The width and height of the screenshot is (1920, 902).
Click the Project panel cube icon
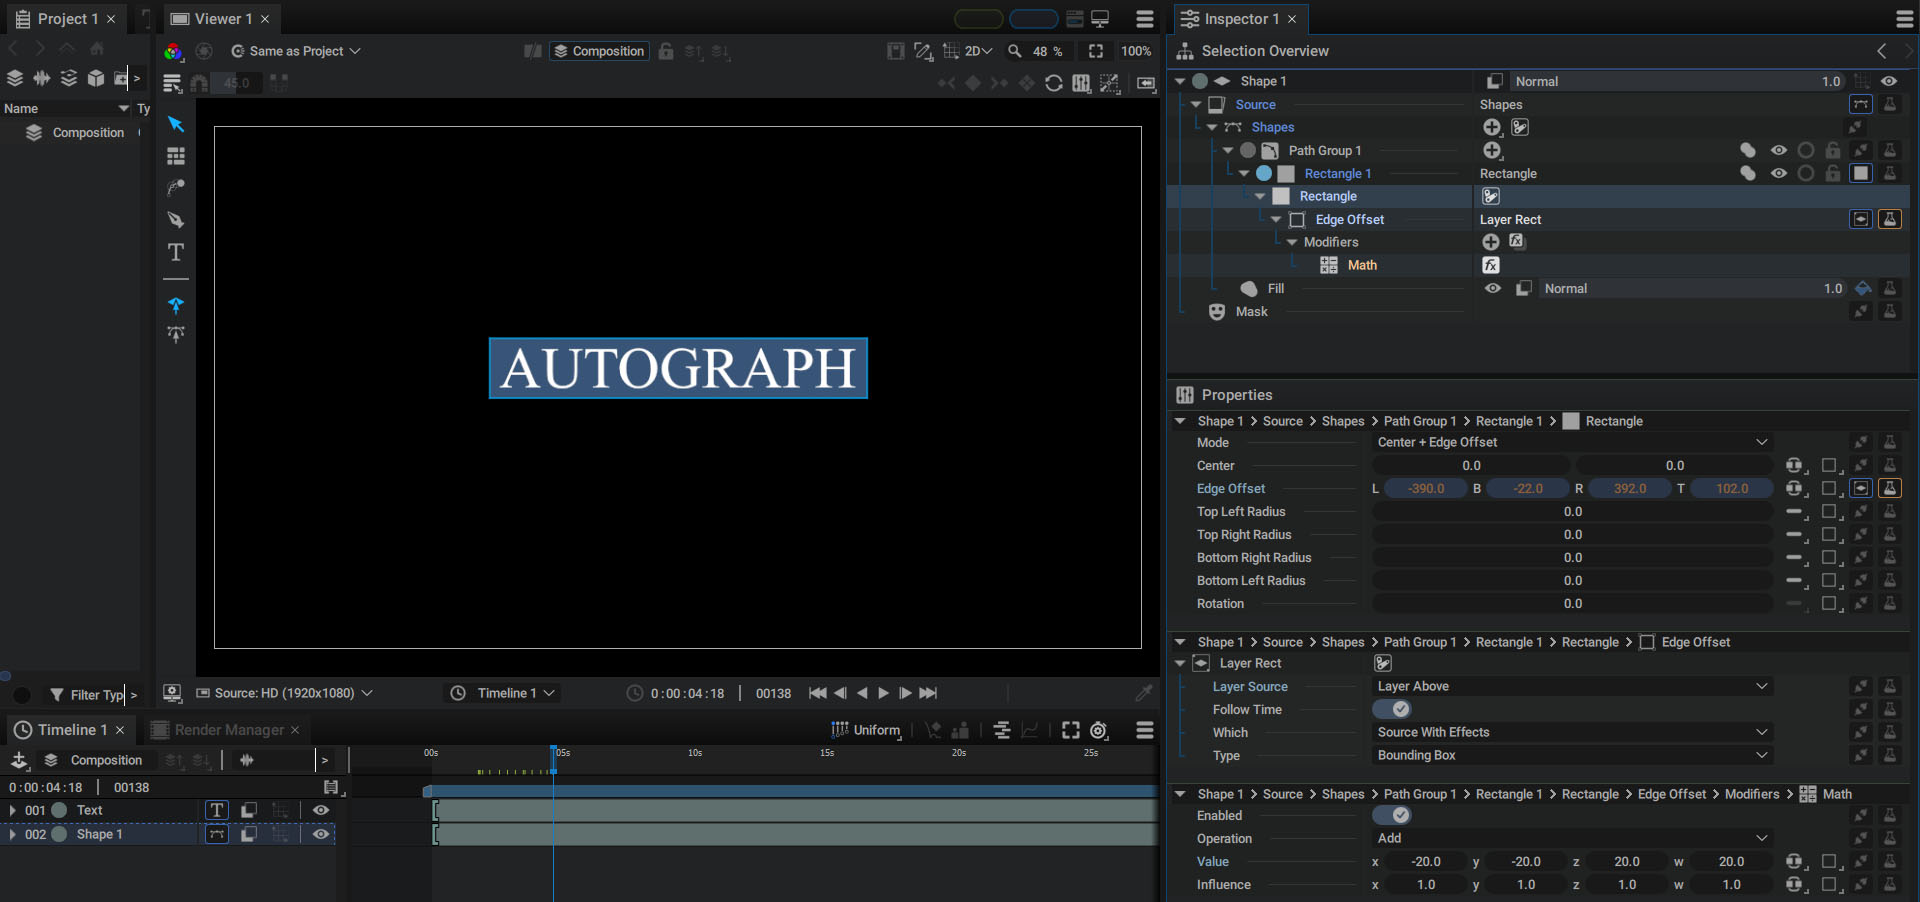(96, 78)
